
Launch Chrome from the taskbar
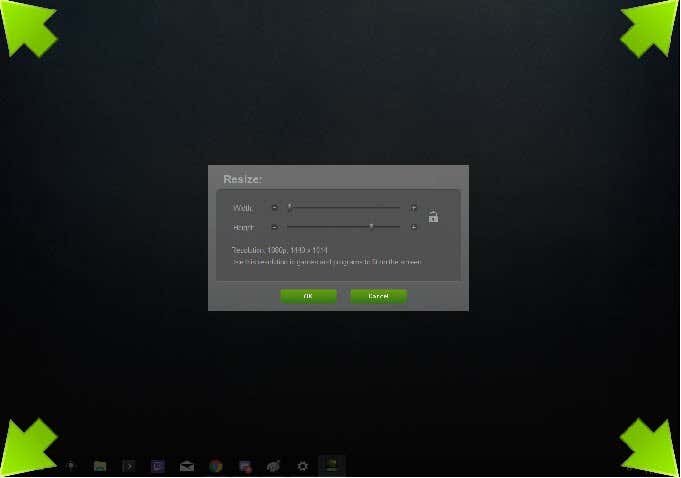216,466
